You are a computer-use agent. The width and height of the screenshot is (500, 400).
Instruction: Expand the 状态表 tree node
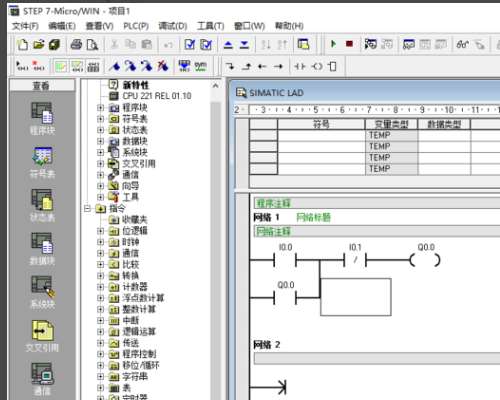coord(100,130)
